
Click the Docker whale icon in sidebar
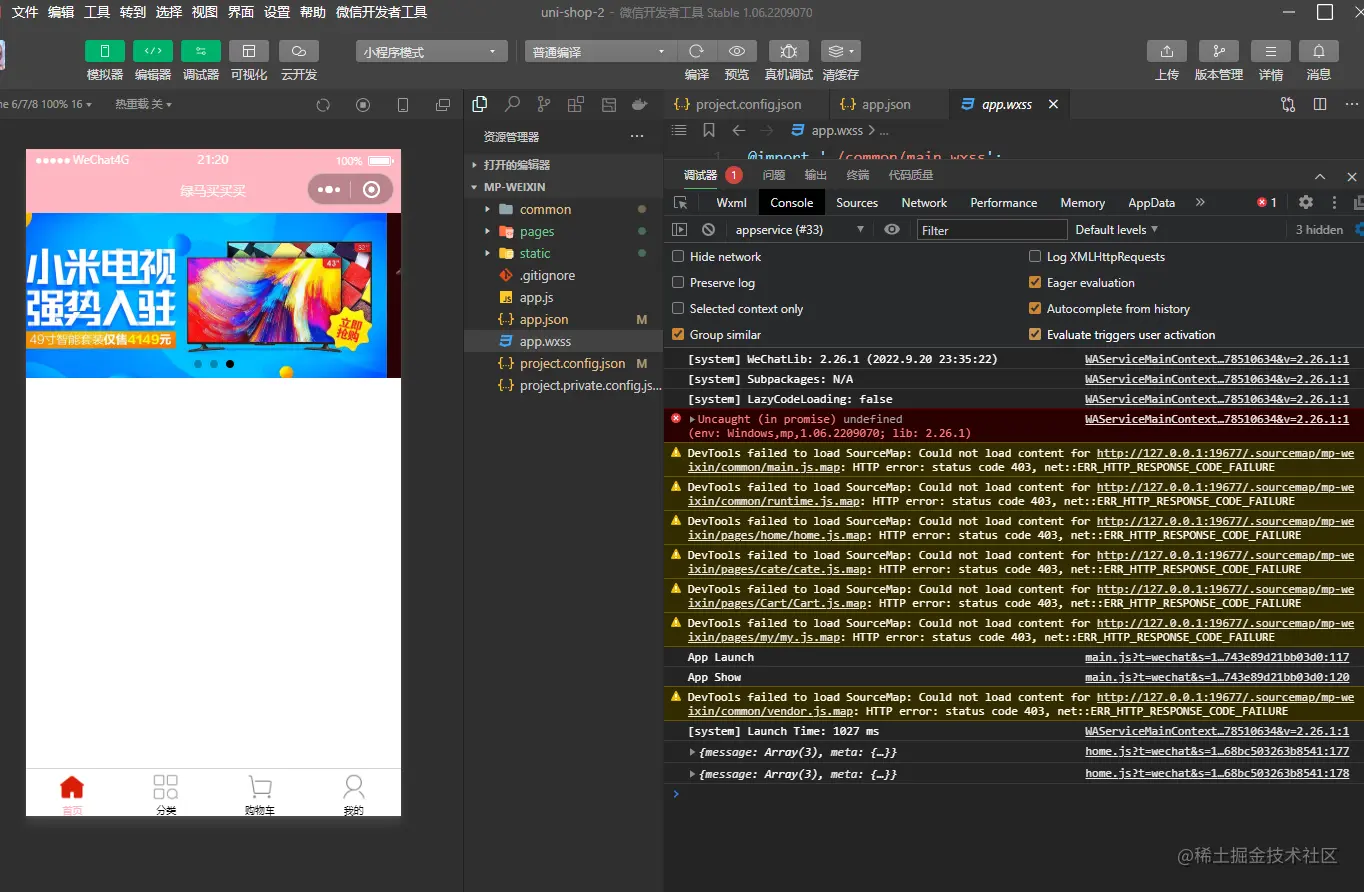[640, 104]
